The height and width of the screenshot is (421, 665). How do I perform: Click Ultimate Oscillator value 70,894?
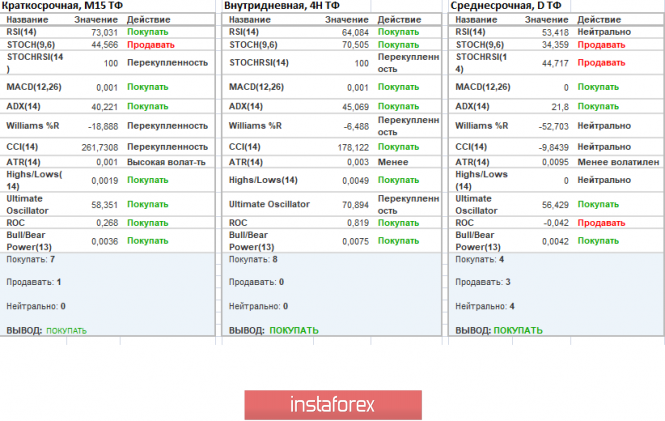pyautogui.click(x=355, y=205)
